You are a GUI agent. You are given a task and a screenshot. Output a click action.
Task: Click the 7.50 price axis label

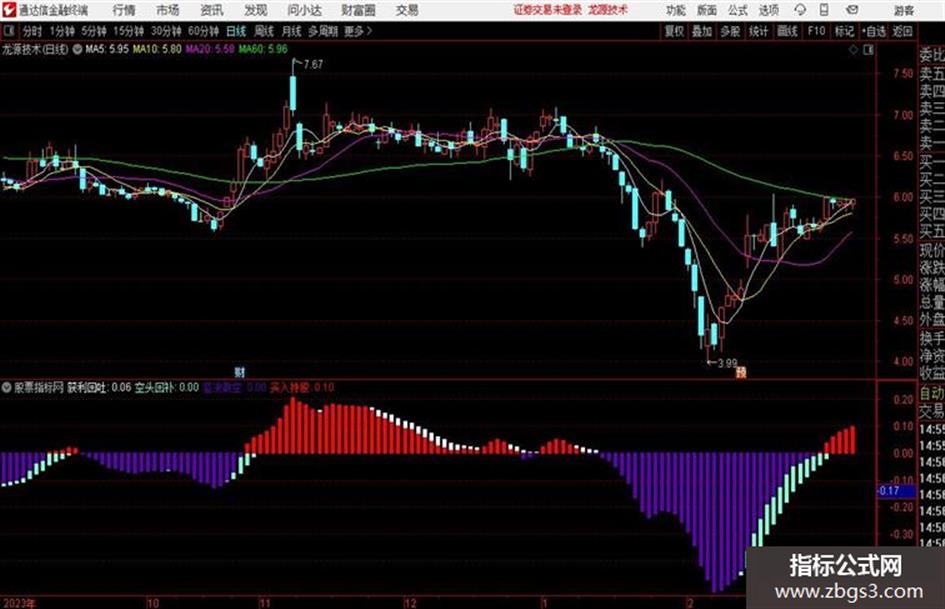(903, 73)
